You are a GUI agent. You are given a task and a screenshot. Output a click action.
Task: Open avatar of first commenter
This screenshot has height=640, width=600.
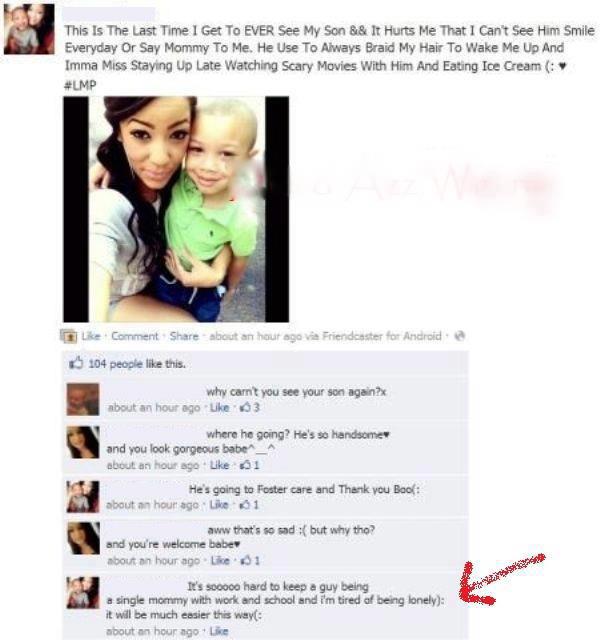tap(83, 399)
